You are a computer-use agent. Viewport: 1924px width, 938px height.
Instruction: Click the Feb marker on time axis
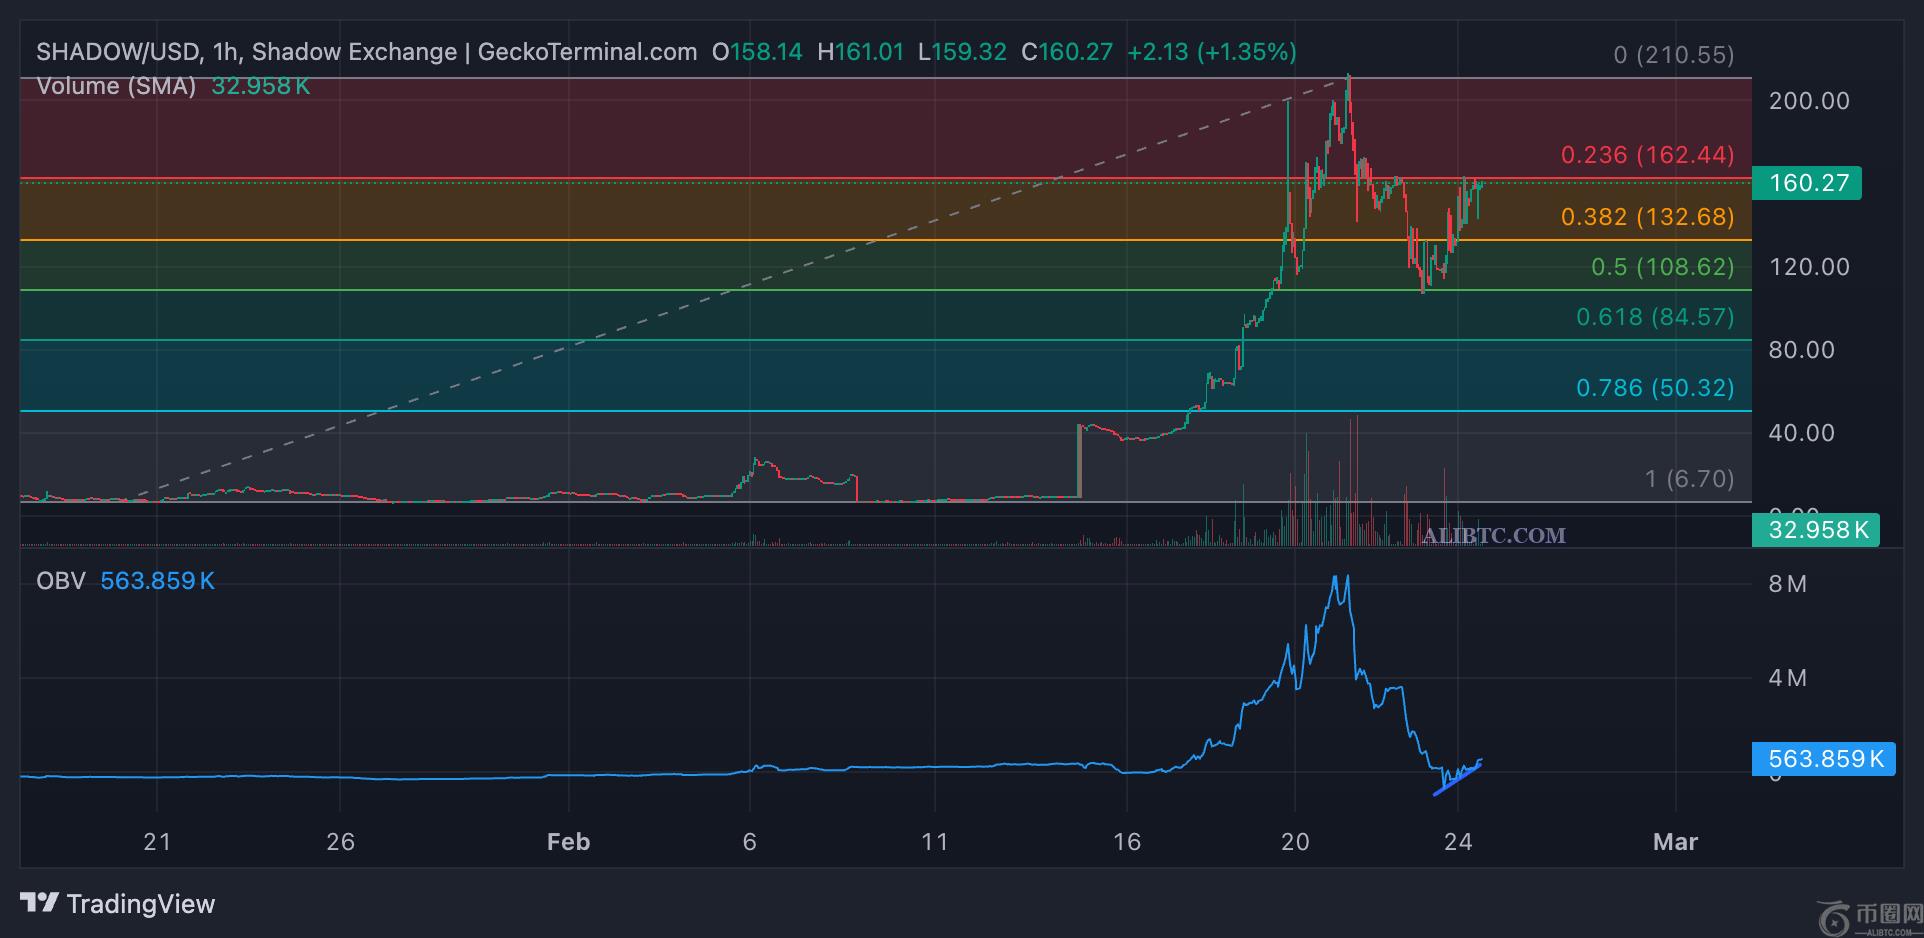pyautogui.click(x=568, y=842)
